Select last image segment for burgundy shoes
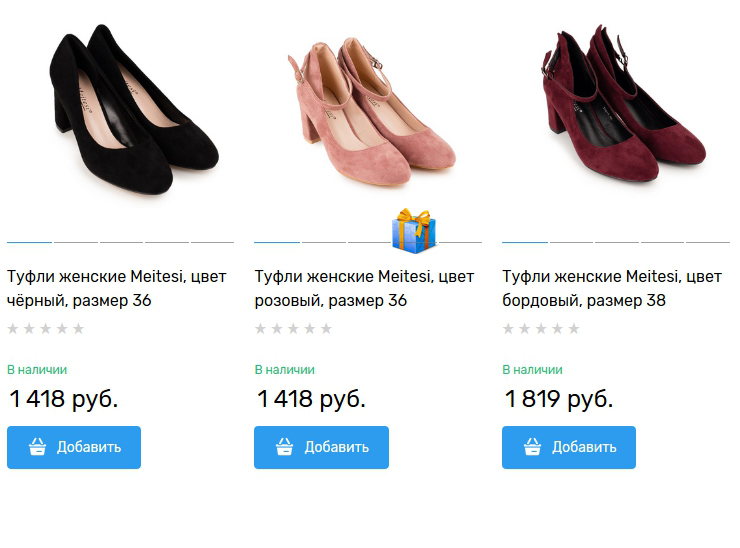Image resolution: width=740 pixels, height=548 pixels. click(708, 242)
